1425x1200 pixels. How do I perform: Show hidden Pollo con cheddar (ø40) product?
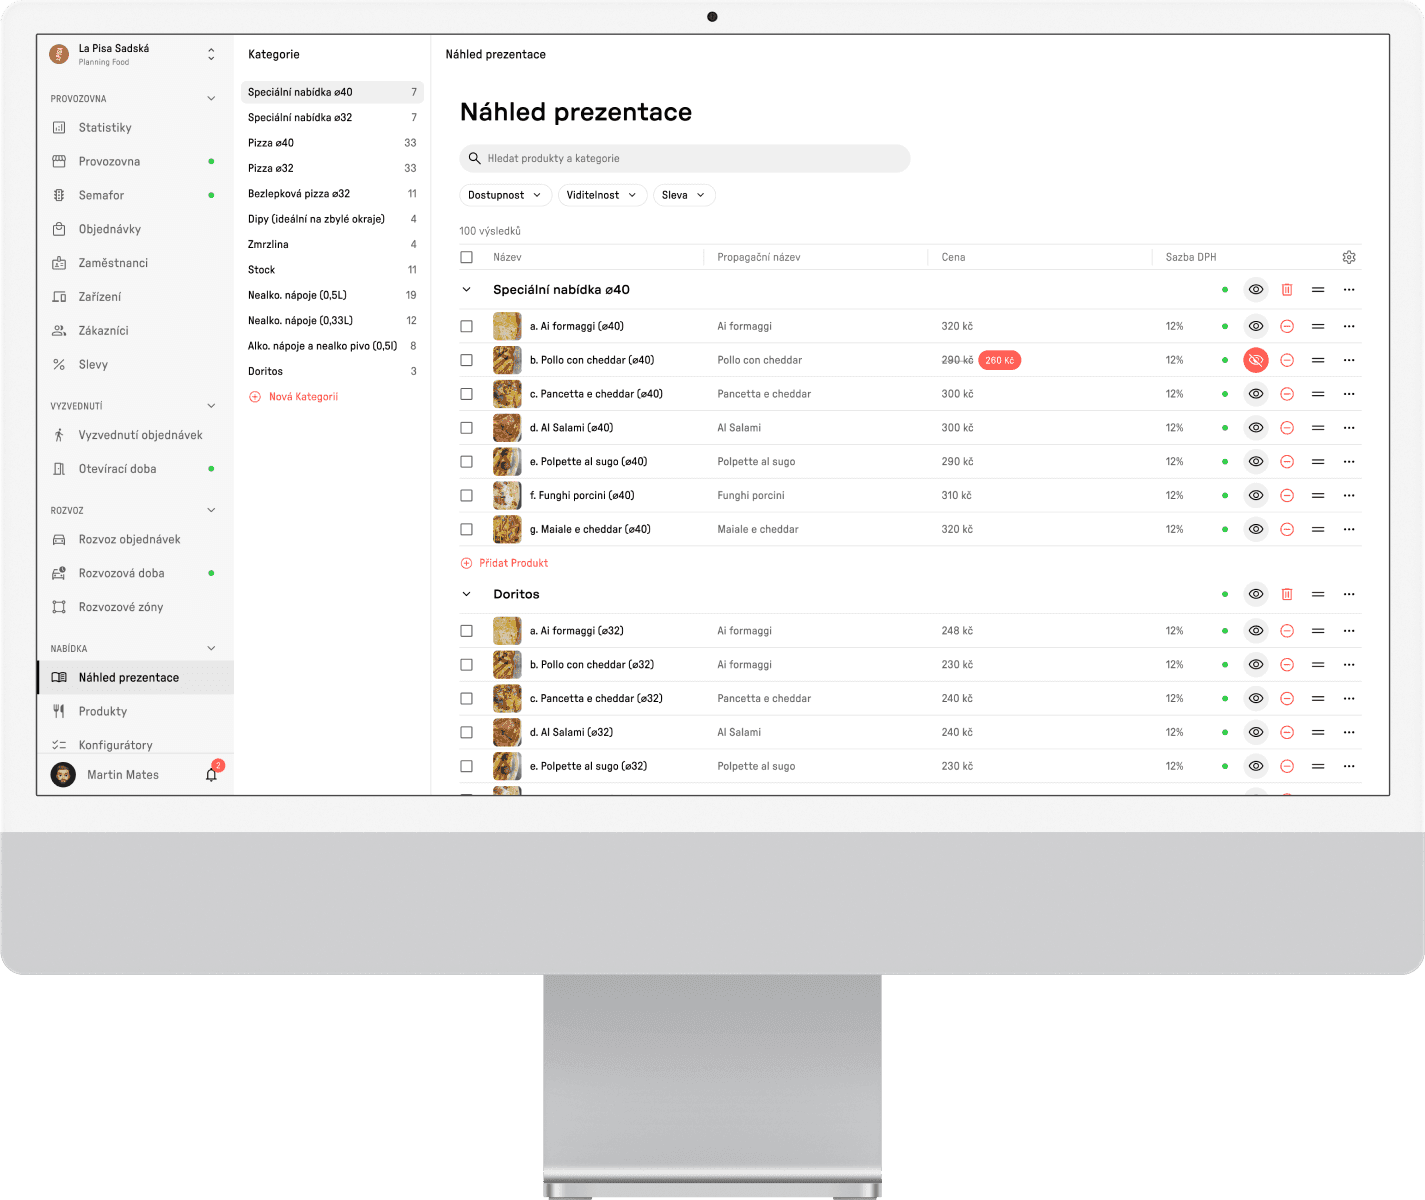pos(1256,360)
